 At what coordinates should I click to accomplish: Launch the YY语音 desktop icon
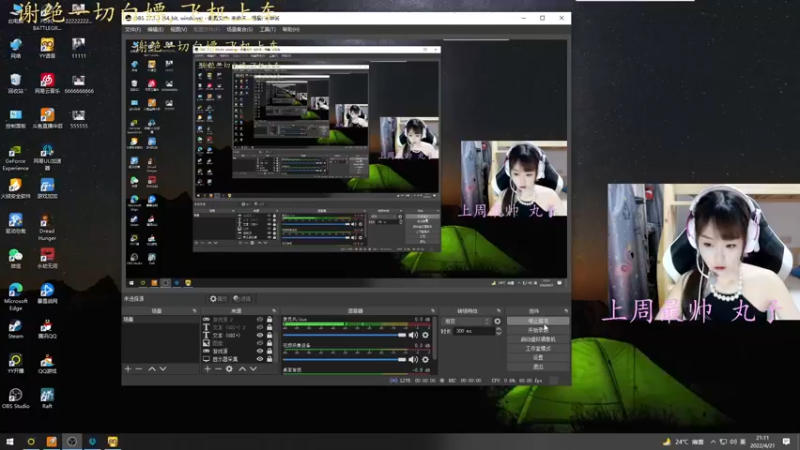tap(47, 48)
